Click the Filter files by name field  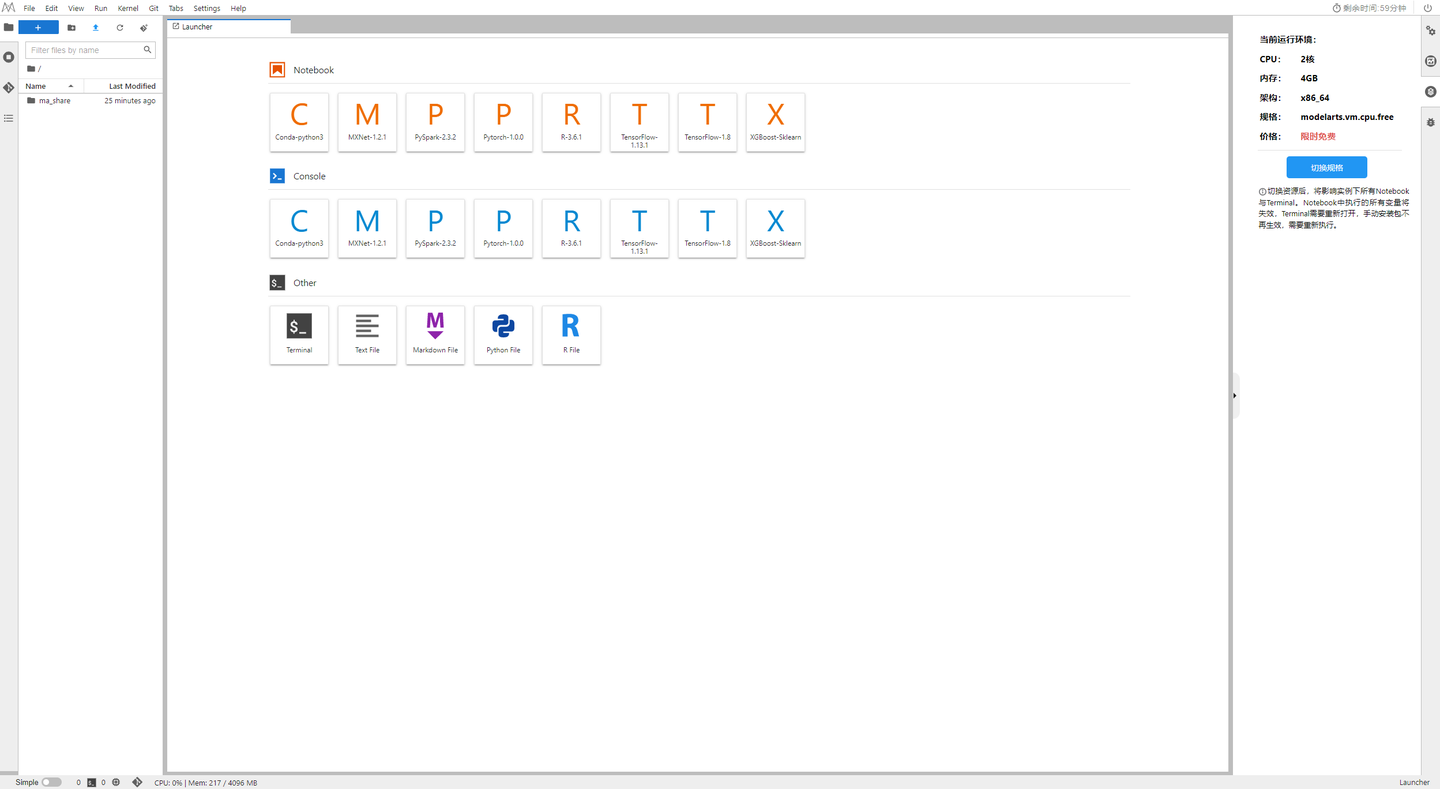click(x=90, y=50)
